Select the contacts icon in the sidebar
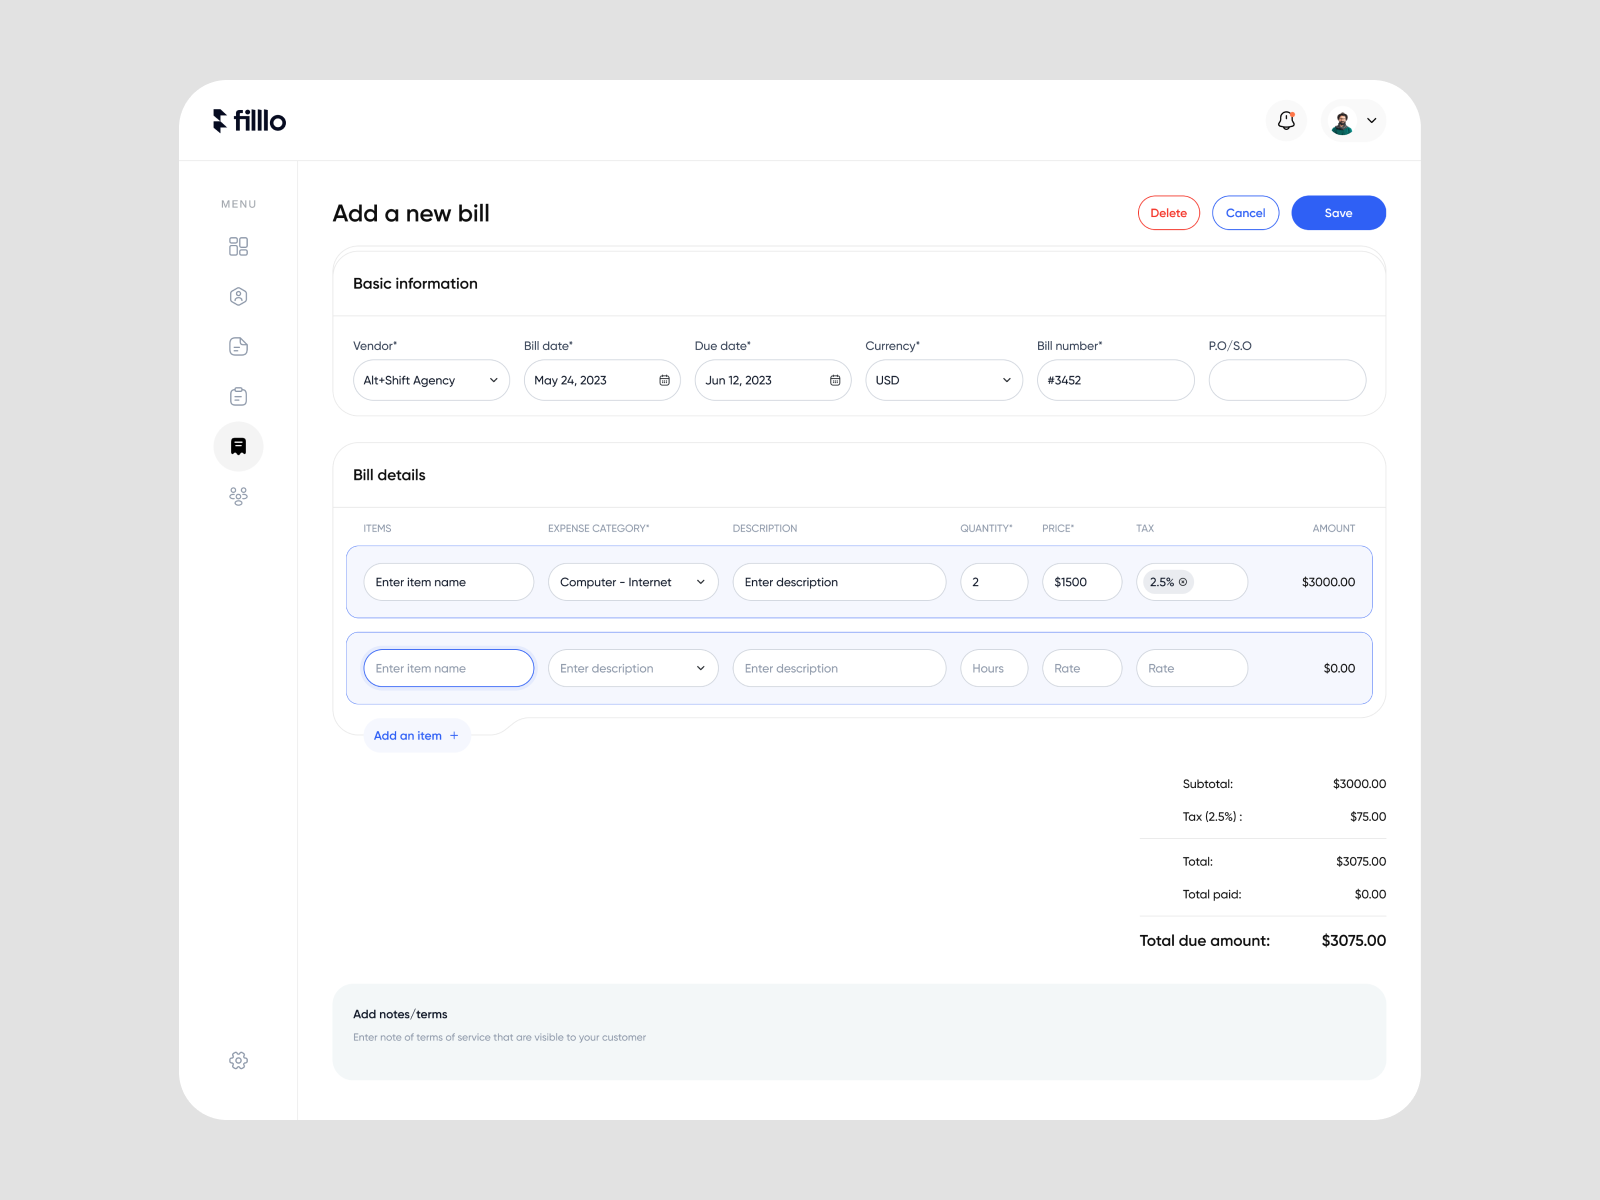 point(238,296)
